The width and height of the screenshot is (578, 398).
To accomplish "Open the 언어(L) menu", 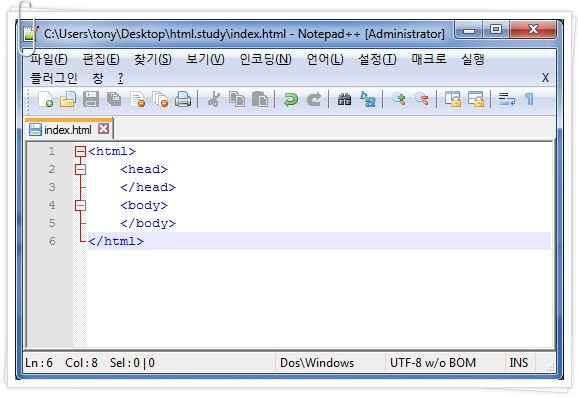I will 325,59.
